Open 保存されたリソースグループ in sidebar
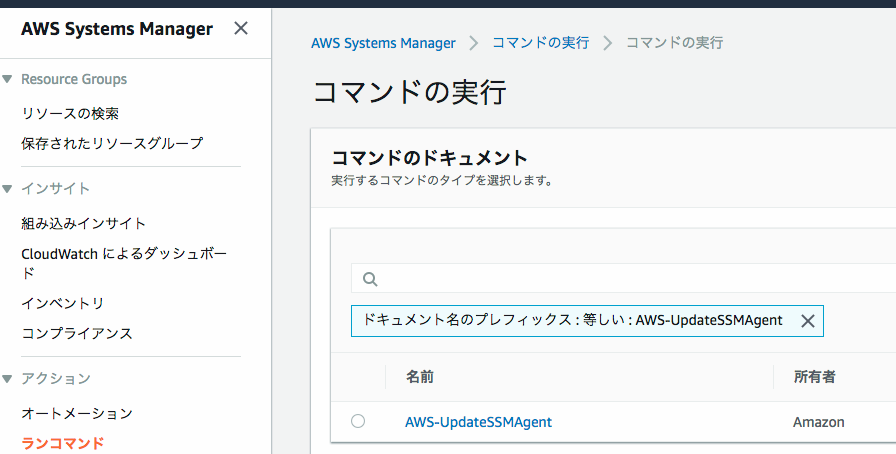This screenshot has width=896, height=454. (x=113, y=143)
